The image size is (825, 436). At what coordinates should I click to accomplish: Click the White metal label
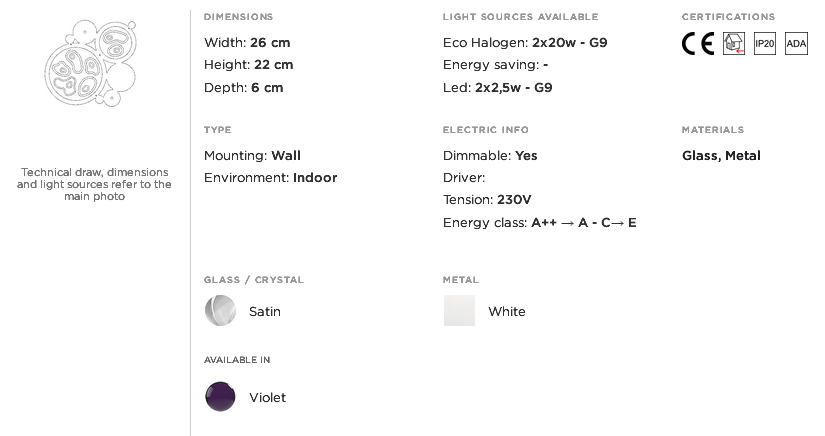[507, 311]
